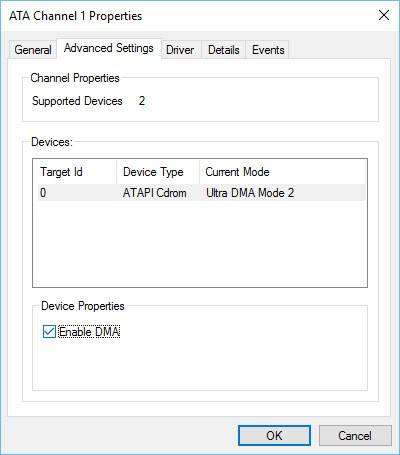The height and width of the screenshot is (455, 400).
Task: Switch to the General tab
Action: (x=33, y=50)
